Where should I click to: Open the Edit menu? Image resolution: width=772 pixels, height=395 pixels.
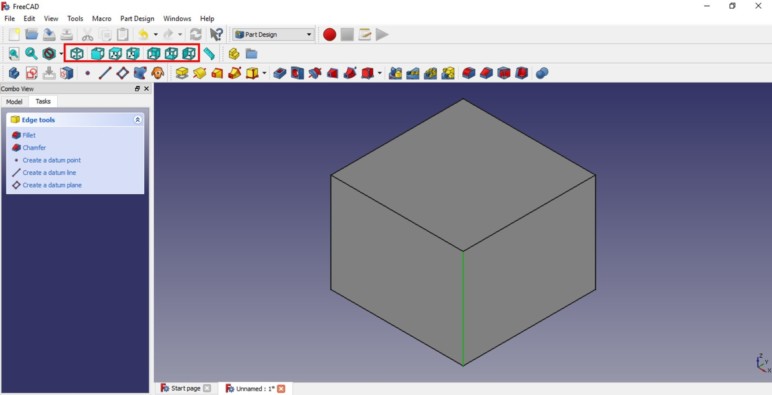pyautogui.click(x=30, y=19)
